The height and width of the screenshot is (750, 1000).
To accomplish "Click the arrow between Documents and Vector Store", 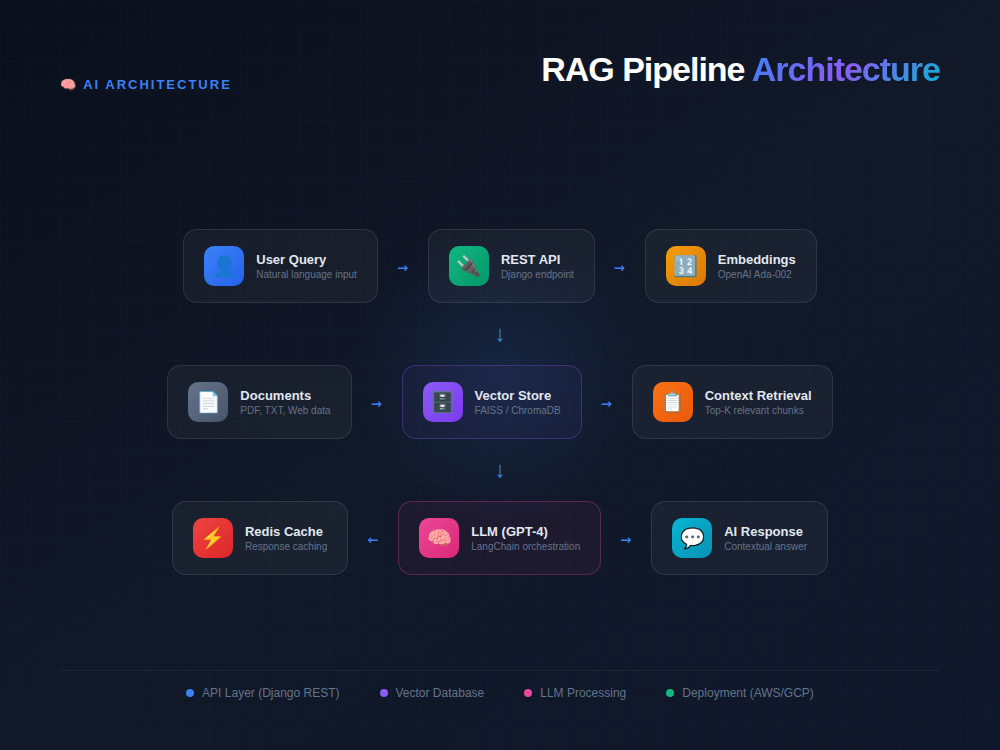I will point(376,404).
